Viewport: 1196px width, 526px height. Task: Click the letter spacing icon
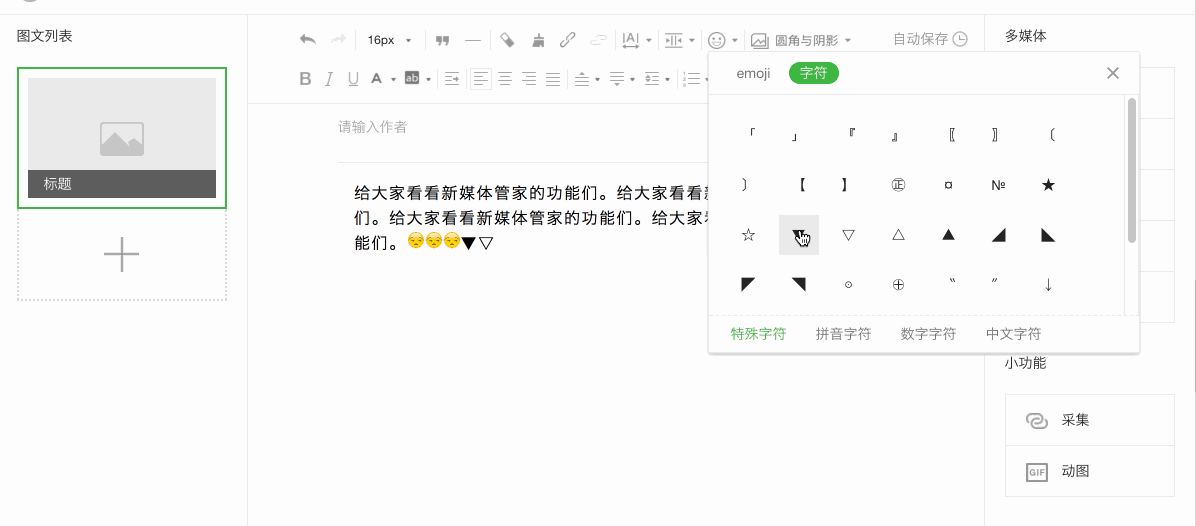(x=630, y=40)
